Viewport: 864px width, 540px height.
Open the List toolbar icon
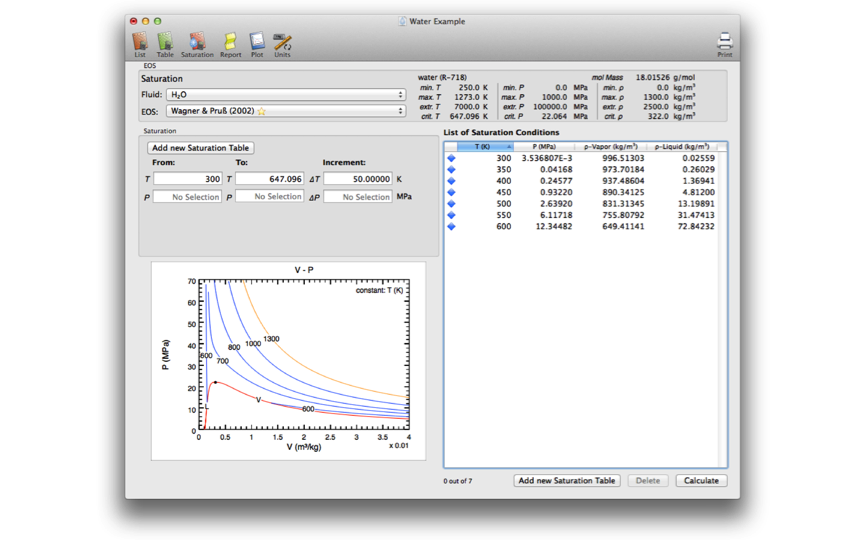140,45
